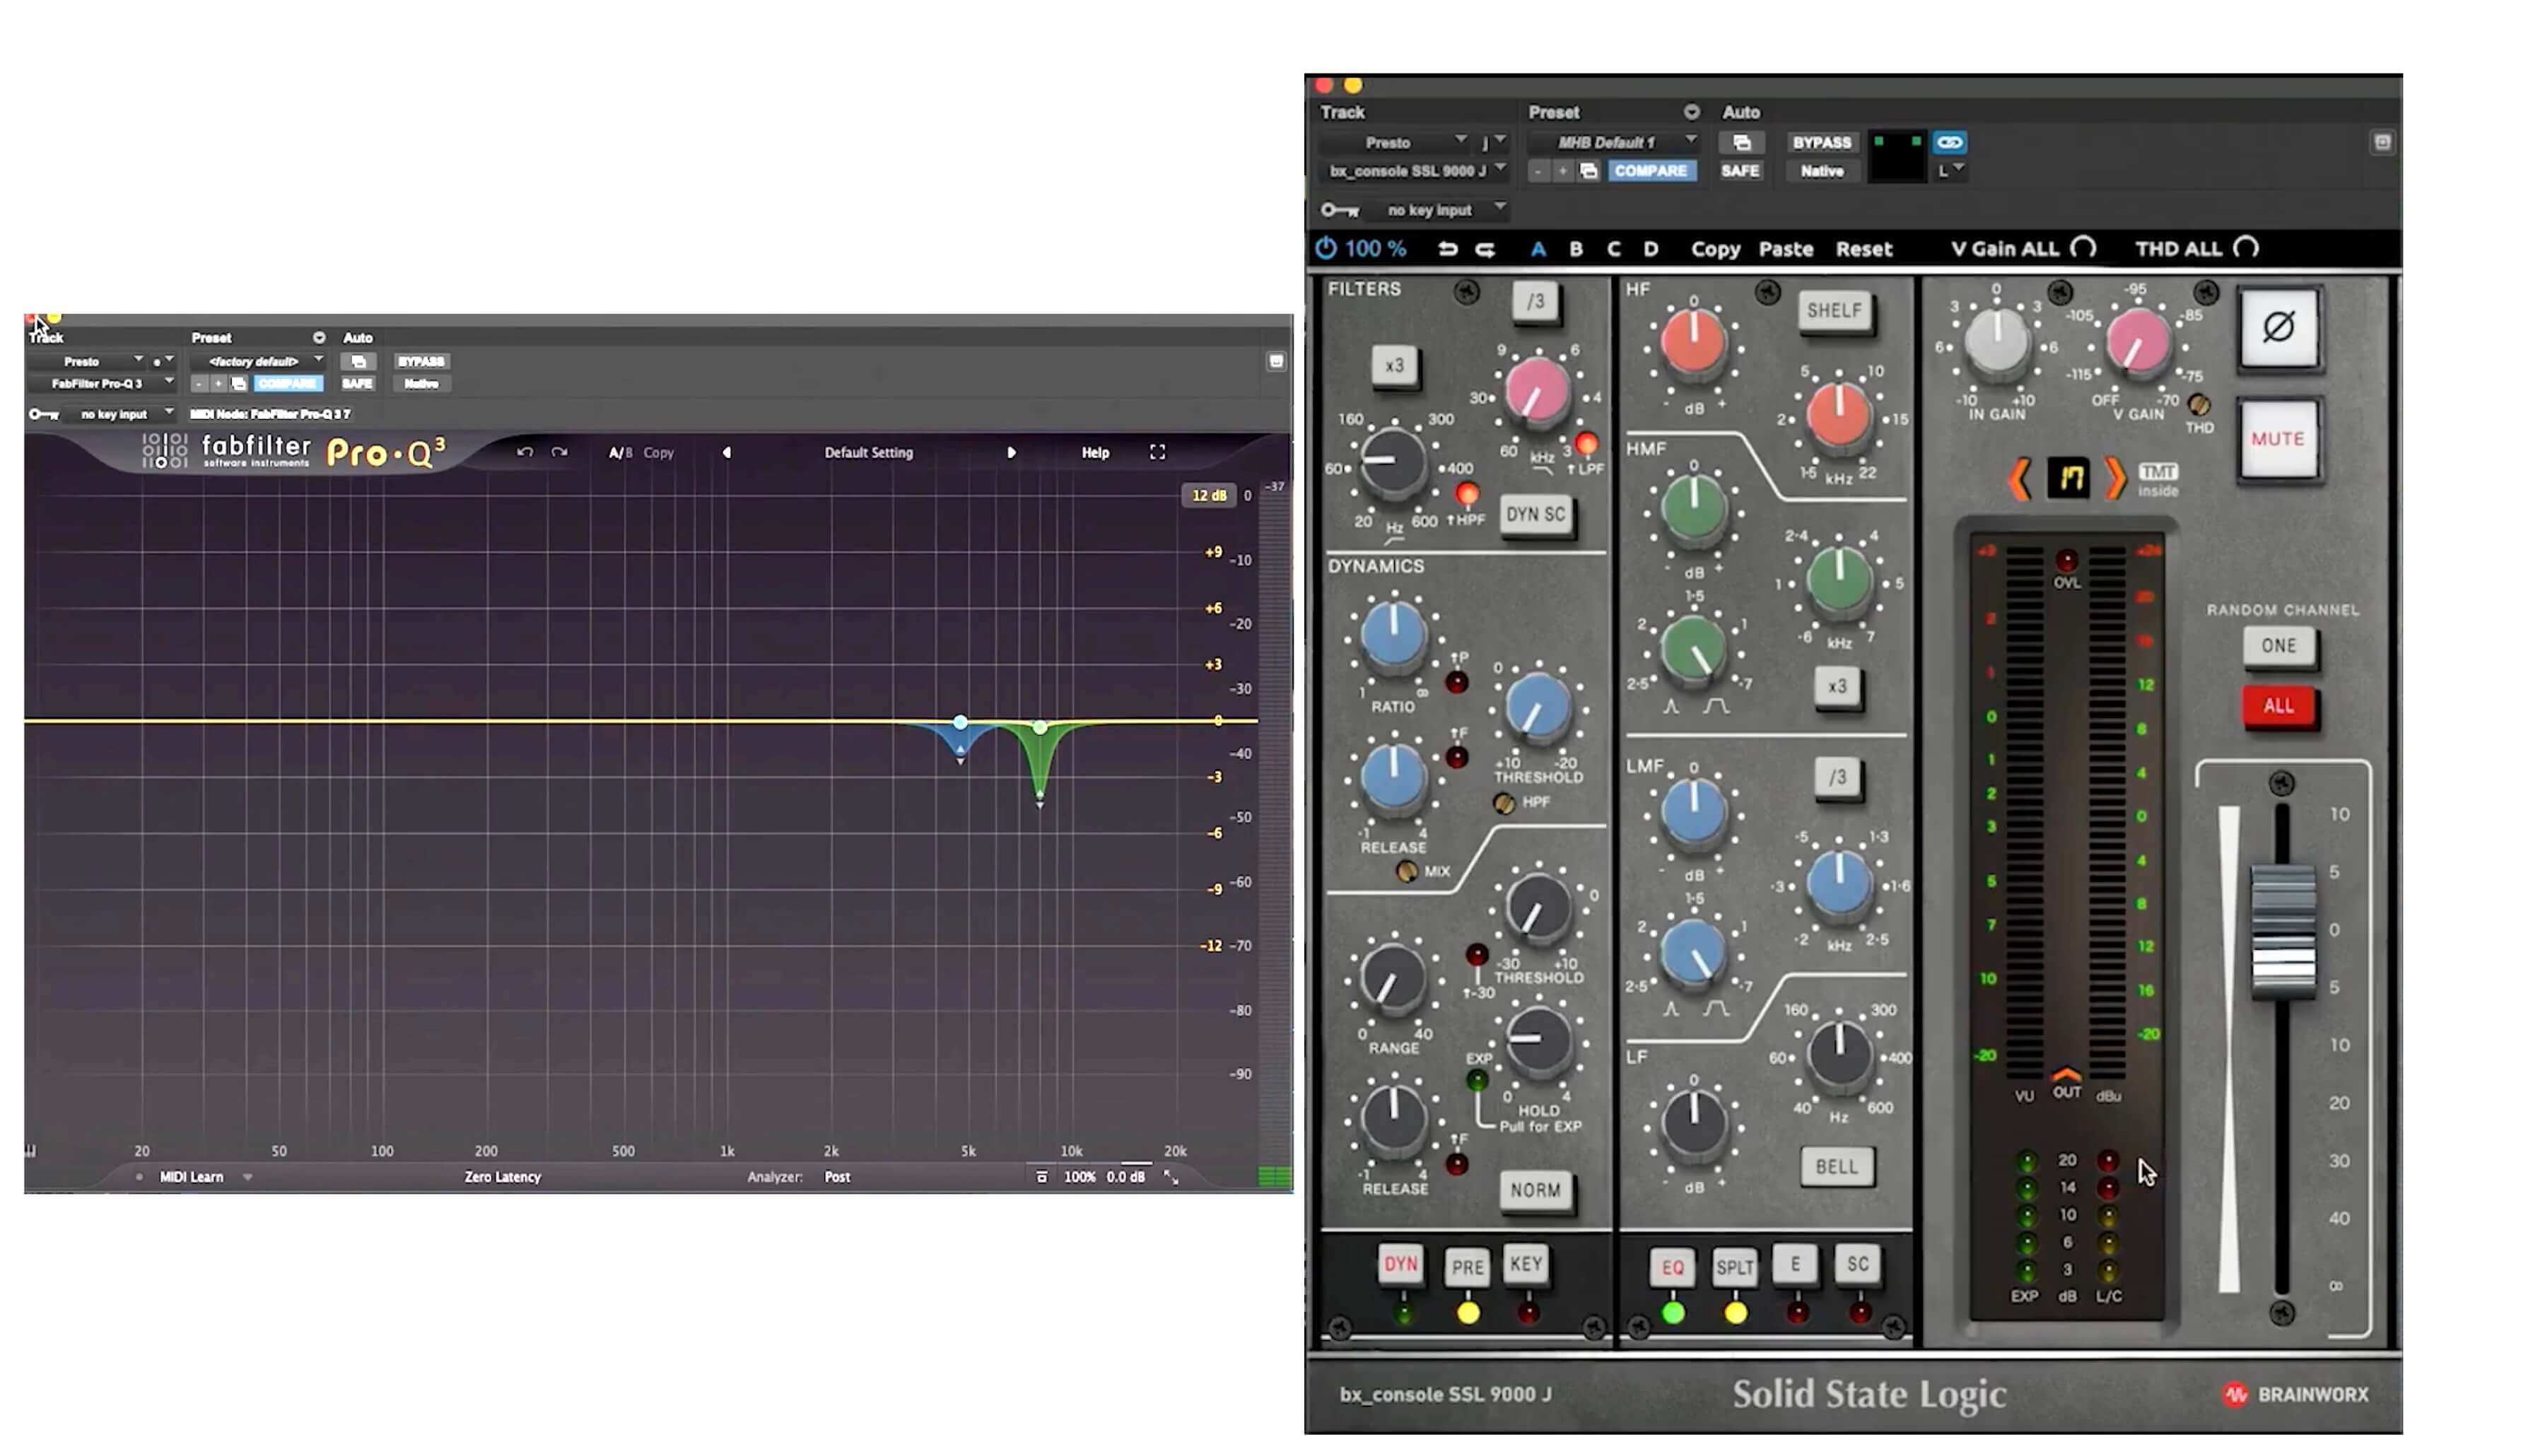Click Copy in bx_console toolbar
The image size is (2545, 1456).
pyautogui.click(x=1715, y=249)
